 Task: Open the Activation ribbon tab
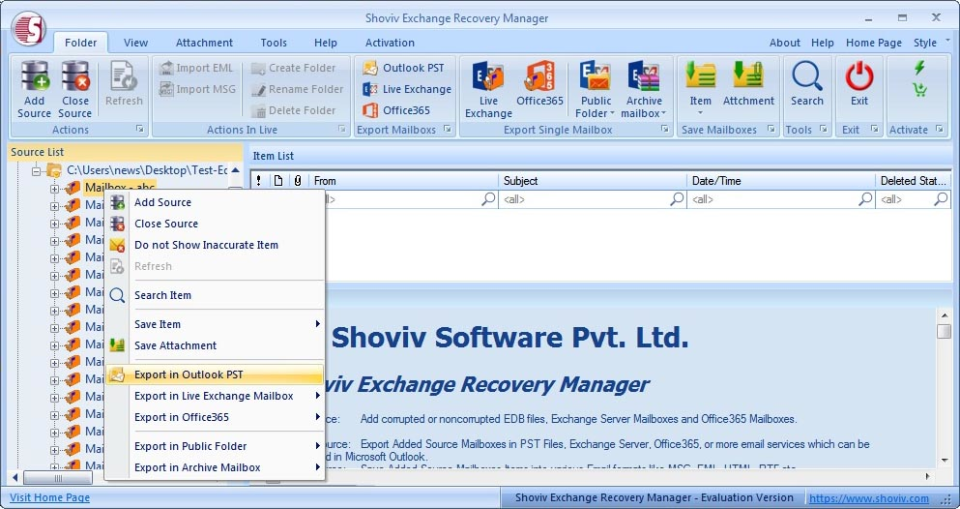[389, 42]
